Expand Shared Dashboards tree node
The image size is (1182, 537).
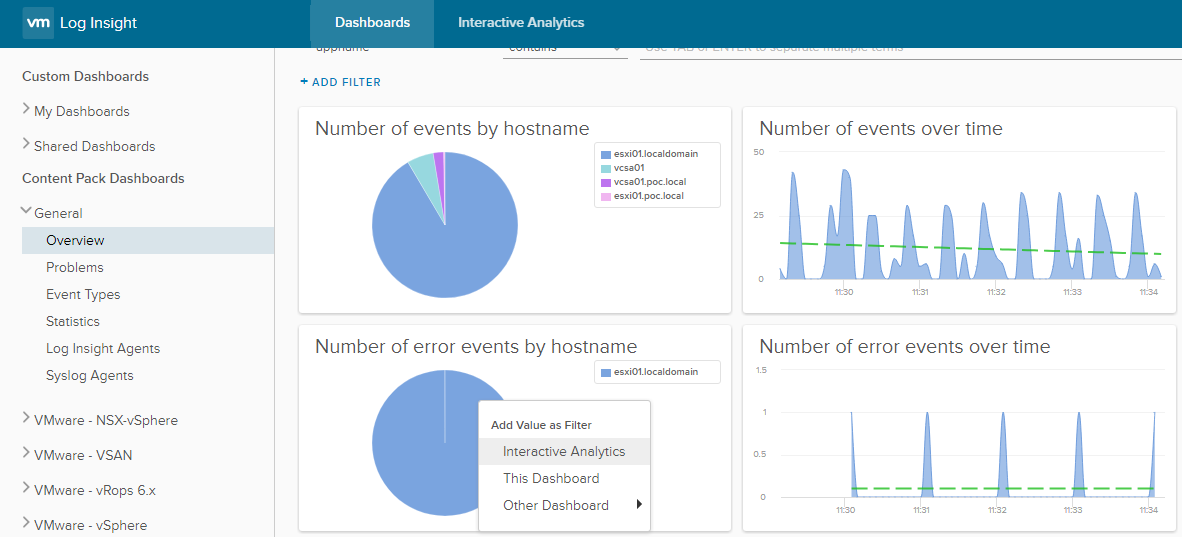pos(27,145)
